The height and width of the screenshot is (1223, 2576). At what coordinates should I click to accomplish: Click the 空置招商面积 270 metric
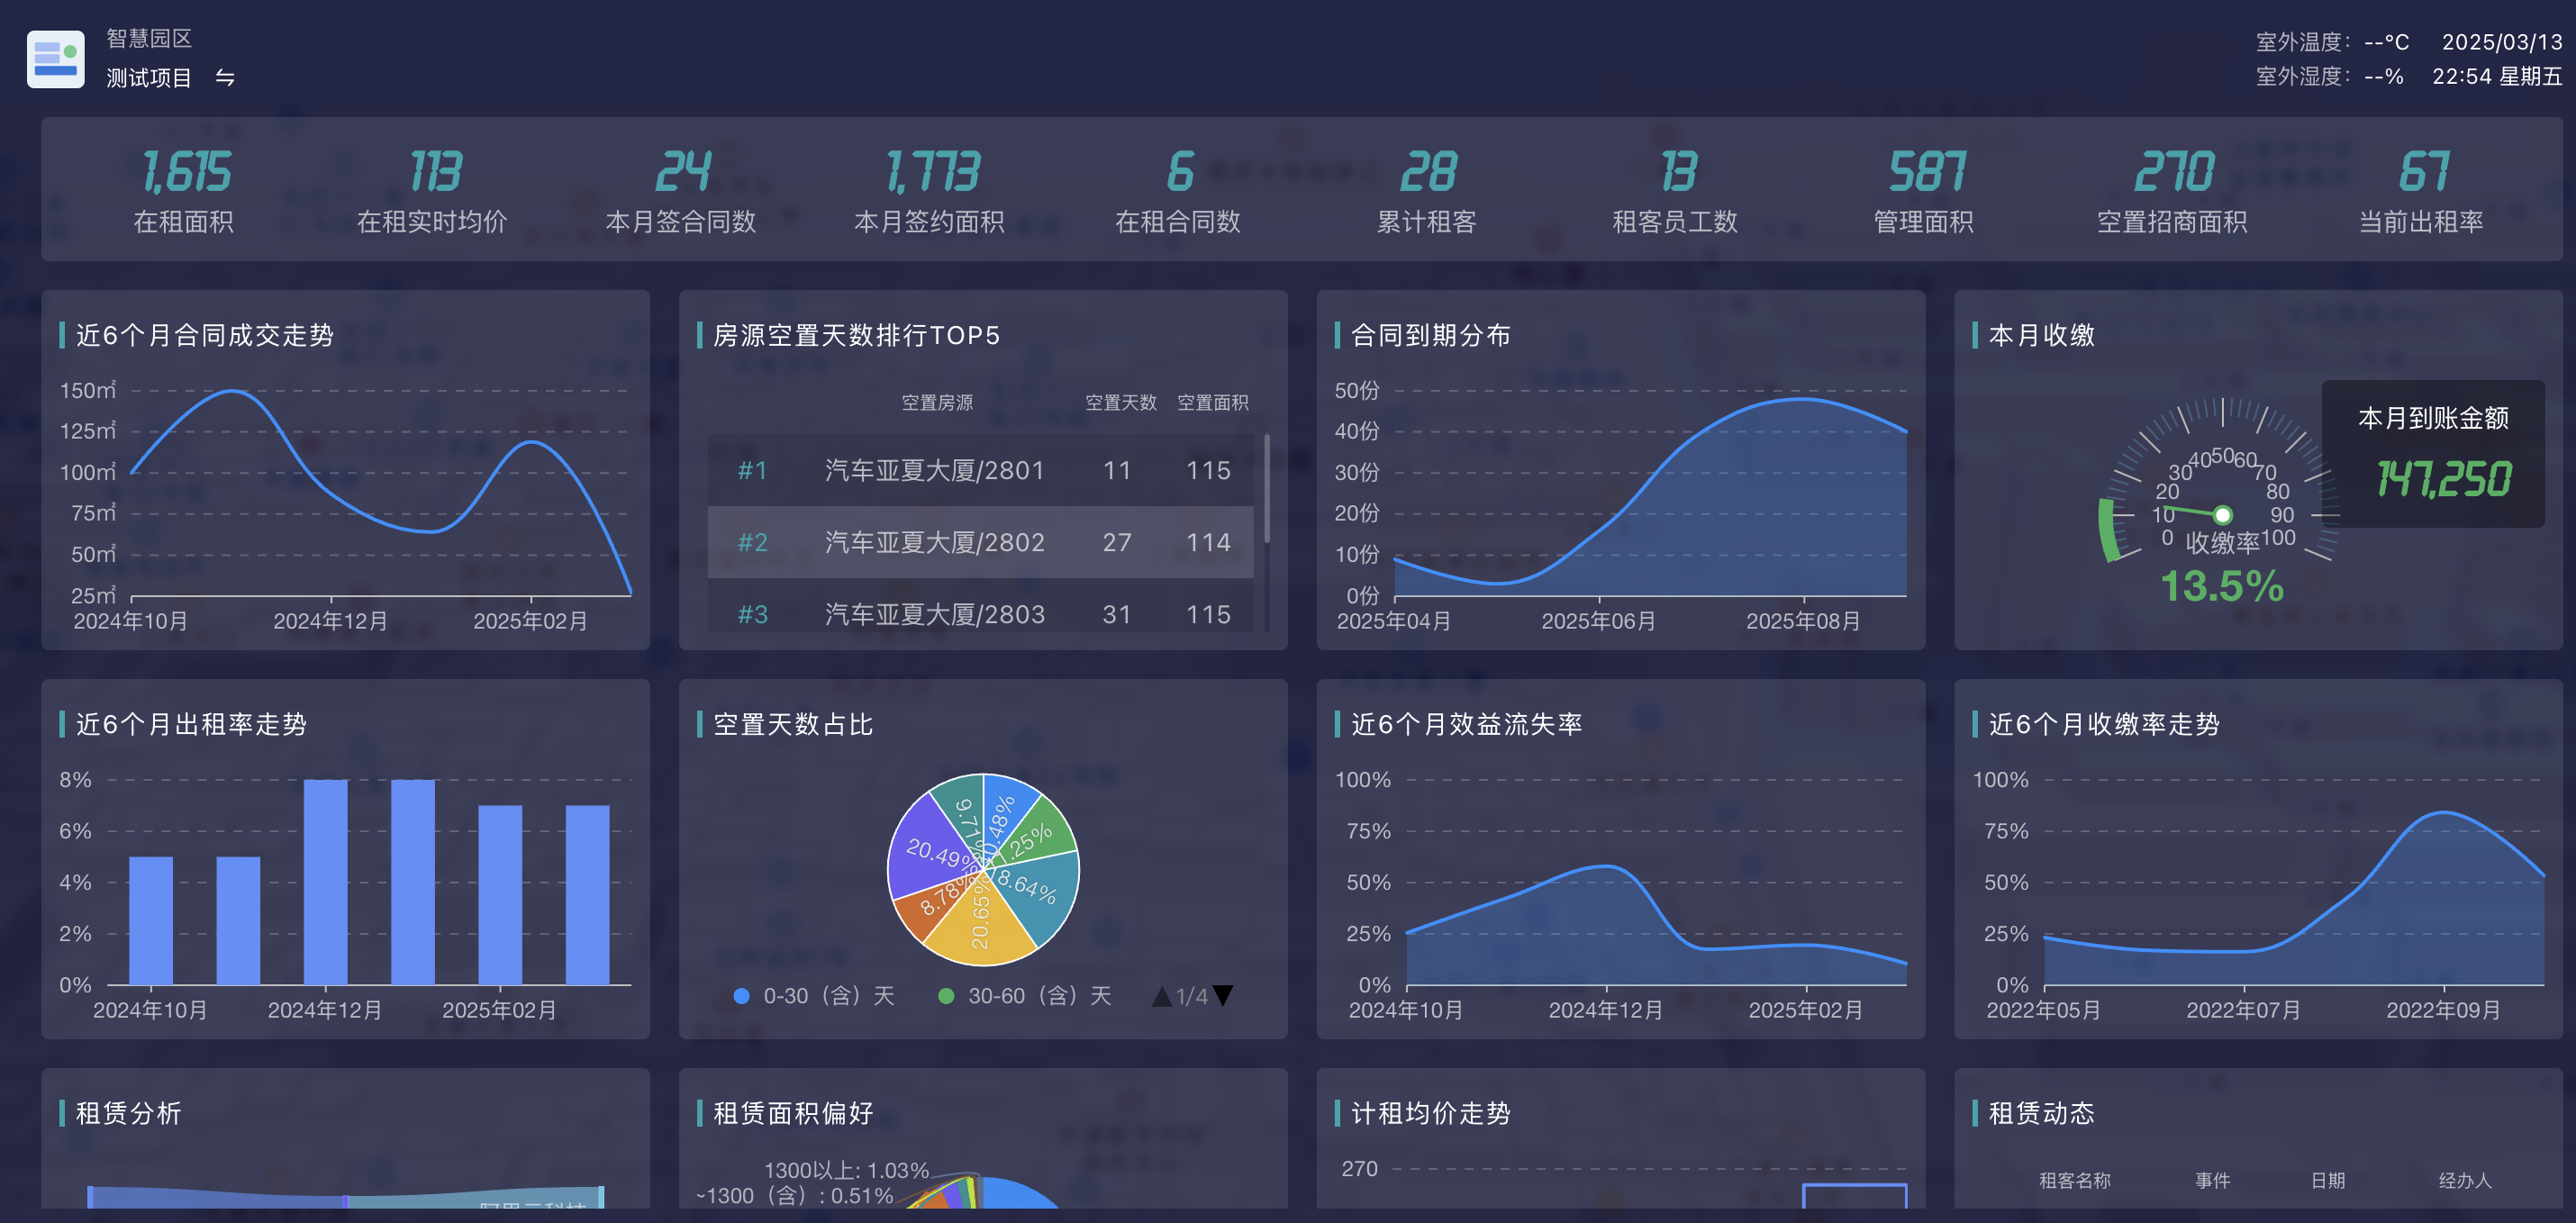[2172, 191]
